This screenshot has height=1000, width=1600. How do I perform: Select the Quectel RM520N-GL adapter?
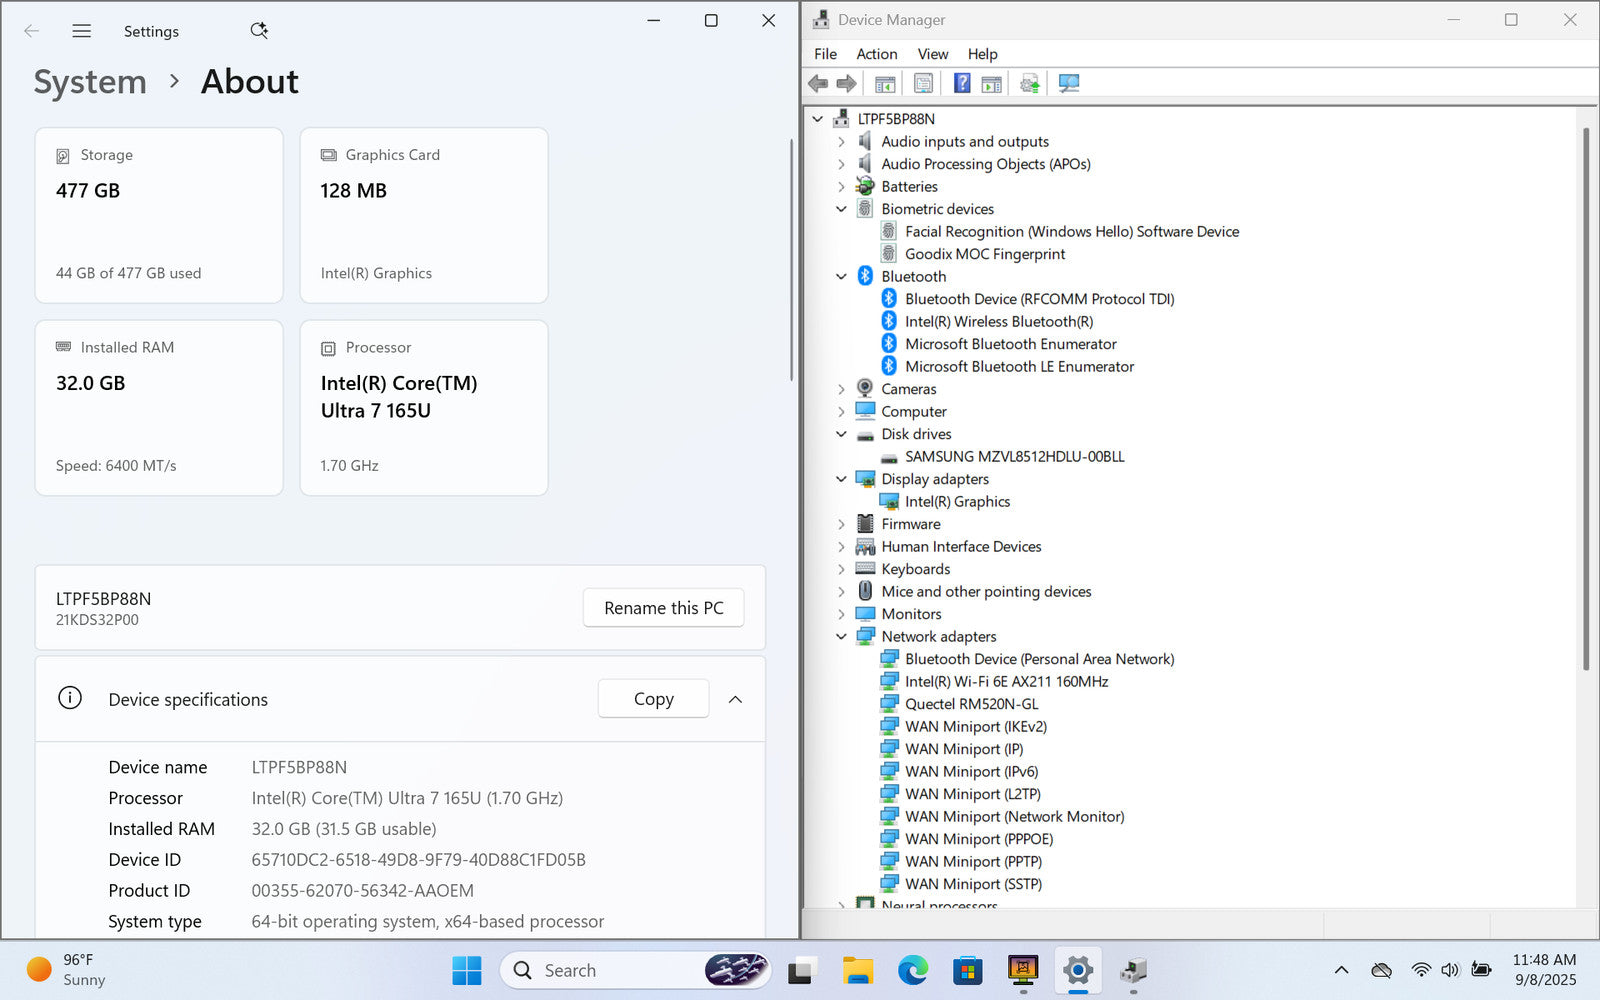971,704
